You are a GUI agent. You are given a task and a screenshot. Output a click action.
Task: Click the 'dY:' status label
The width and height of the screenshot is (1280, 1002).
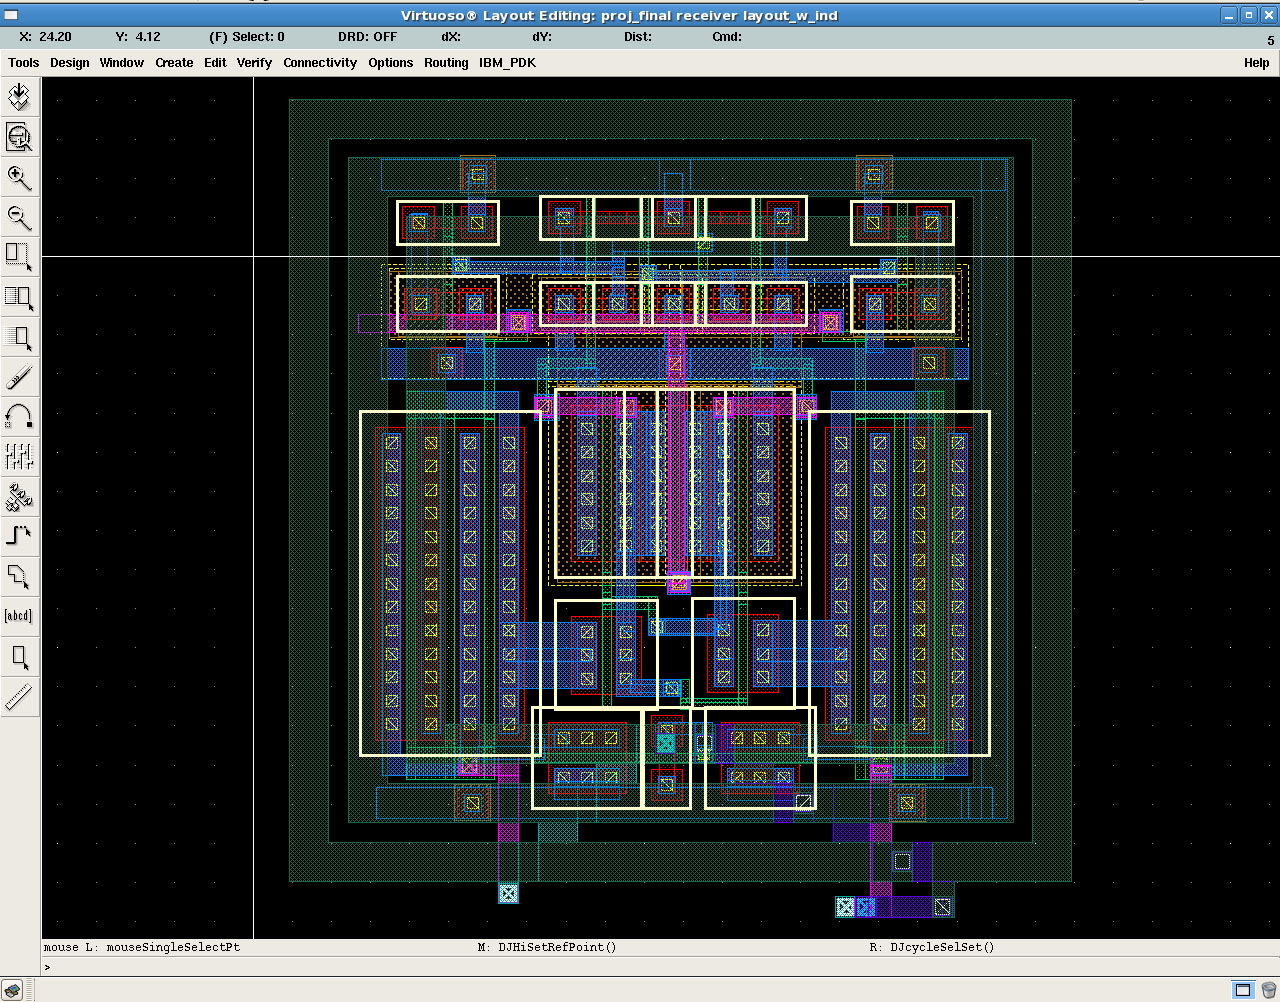[x=542, y=37]
